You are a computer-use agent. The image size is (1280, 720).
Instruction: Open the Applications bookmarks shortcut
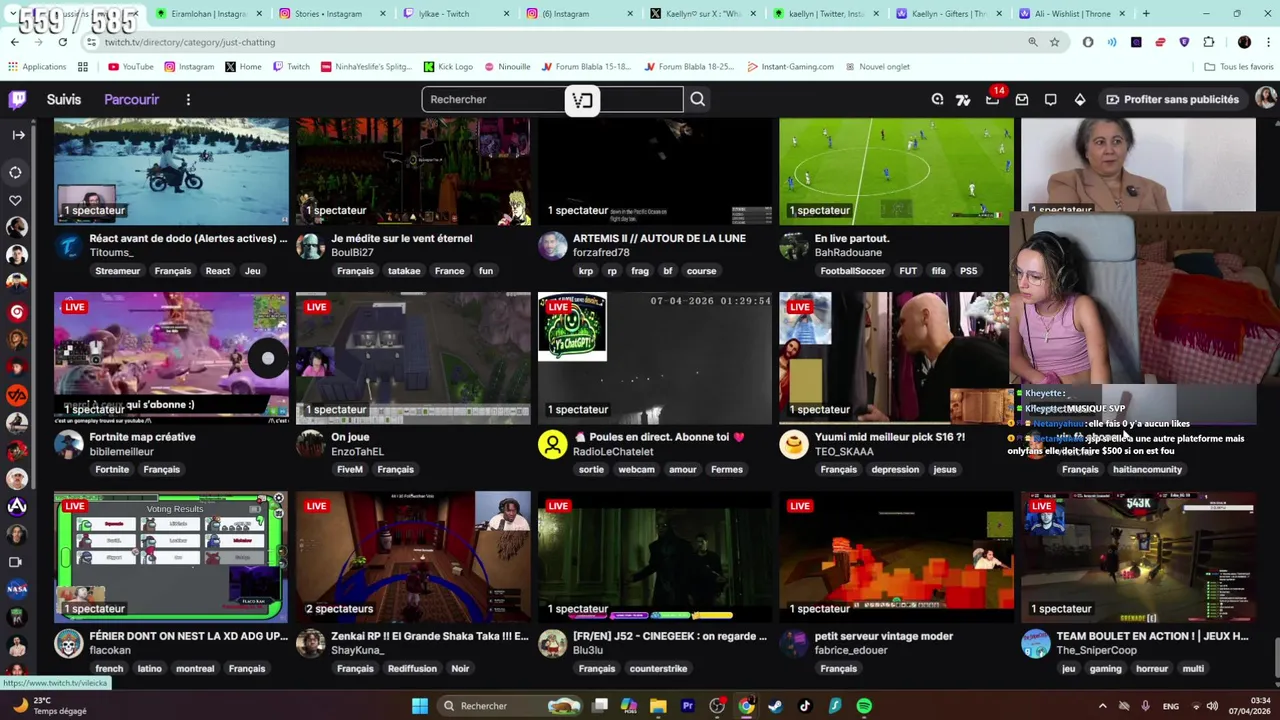pos(37,66)
